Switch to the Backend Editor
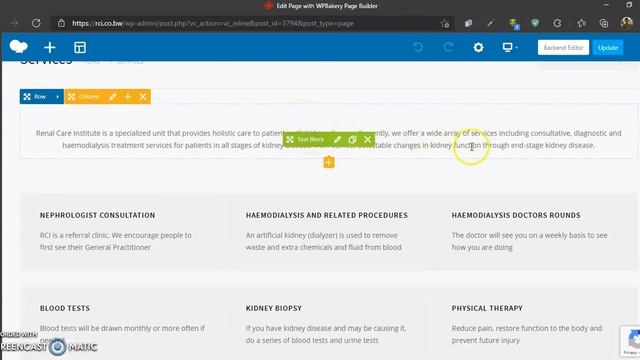The width and height of the screenshot is (640, 360). coord(563,47)
